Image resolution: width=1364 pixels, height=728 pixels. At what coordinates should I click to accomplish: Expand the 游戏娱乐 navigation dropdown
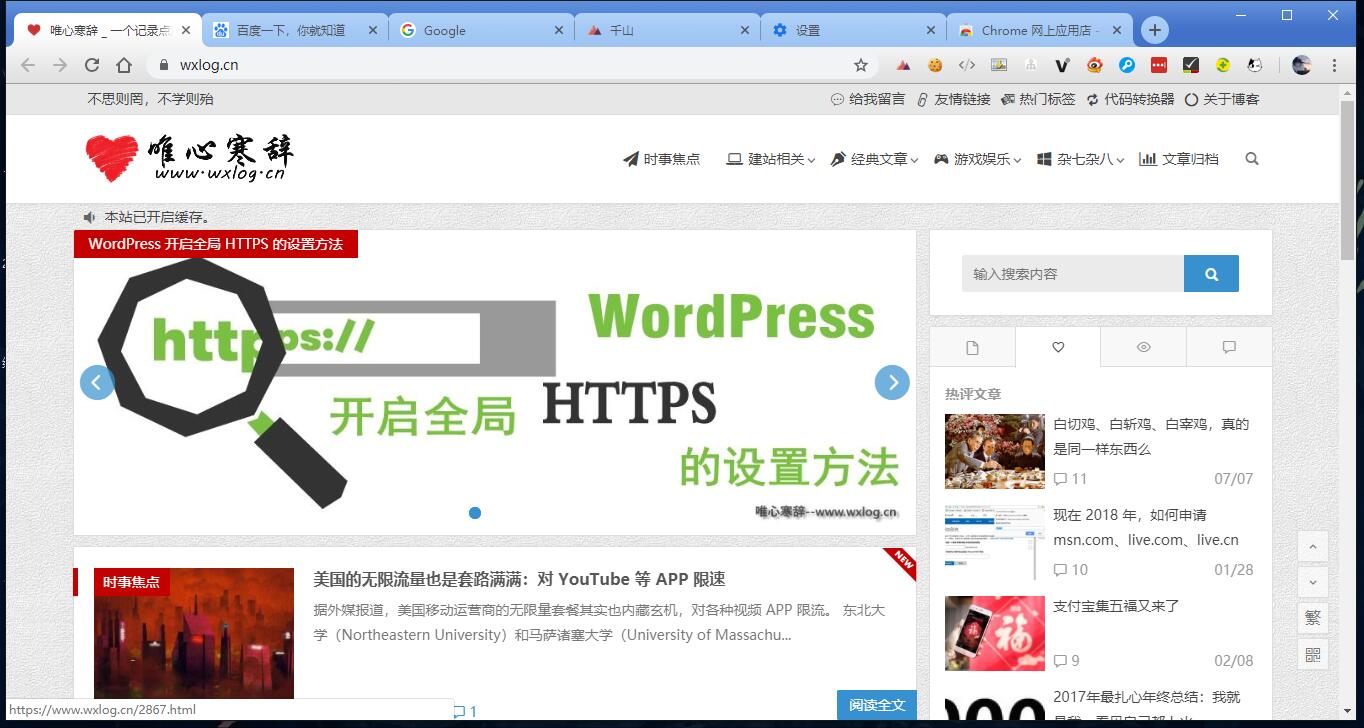pos(977,159)
